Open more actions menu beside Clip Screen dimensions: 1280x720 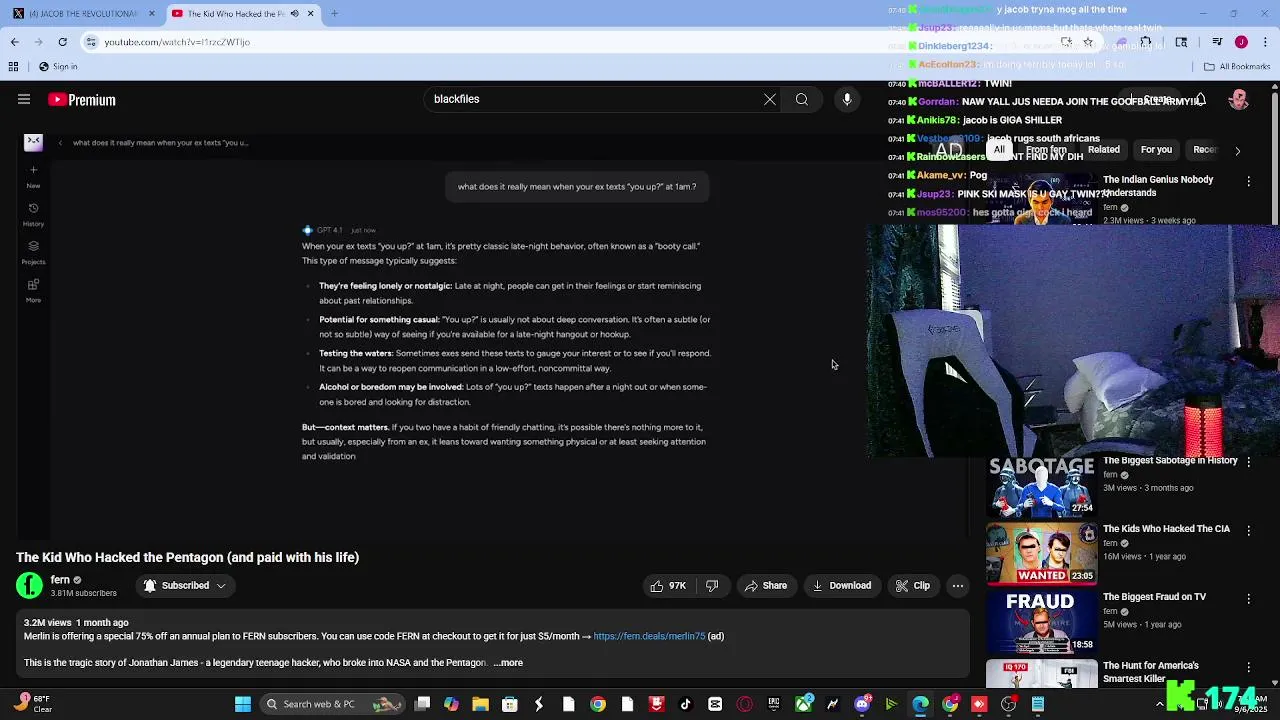(957, 585)
